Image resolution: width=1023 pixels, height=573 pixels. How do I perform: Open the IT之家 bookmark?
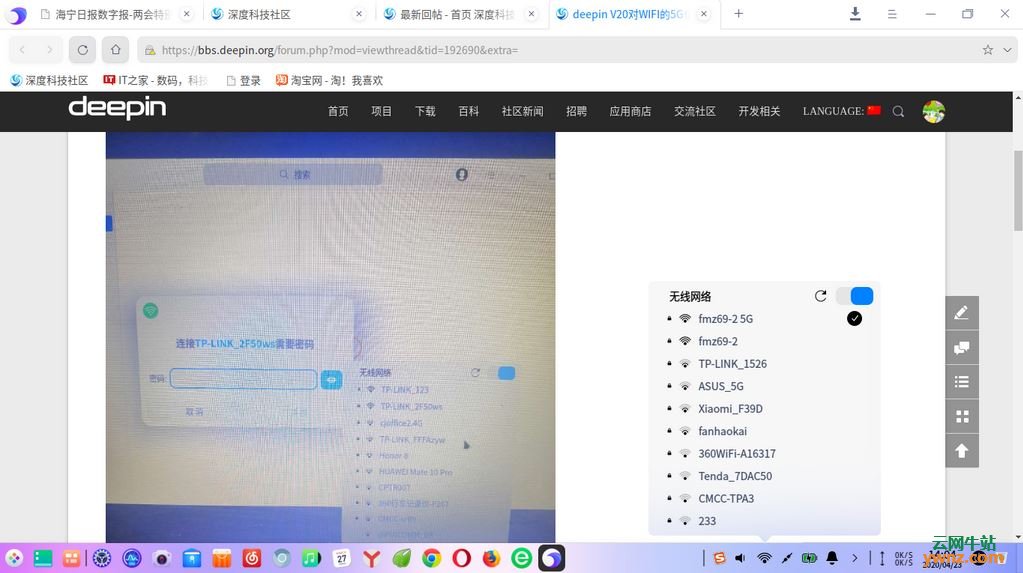click(x=156, y=80)
